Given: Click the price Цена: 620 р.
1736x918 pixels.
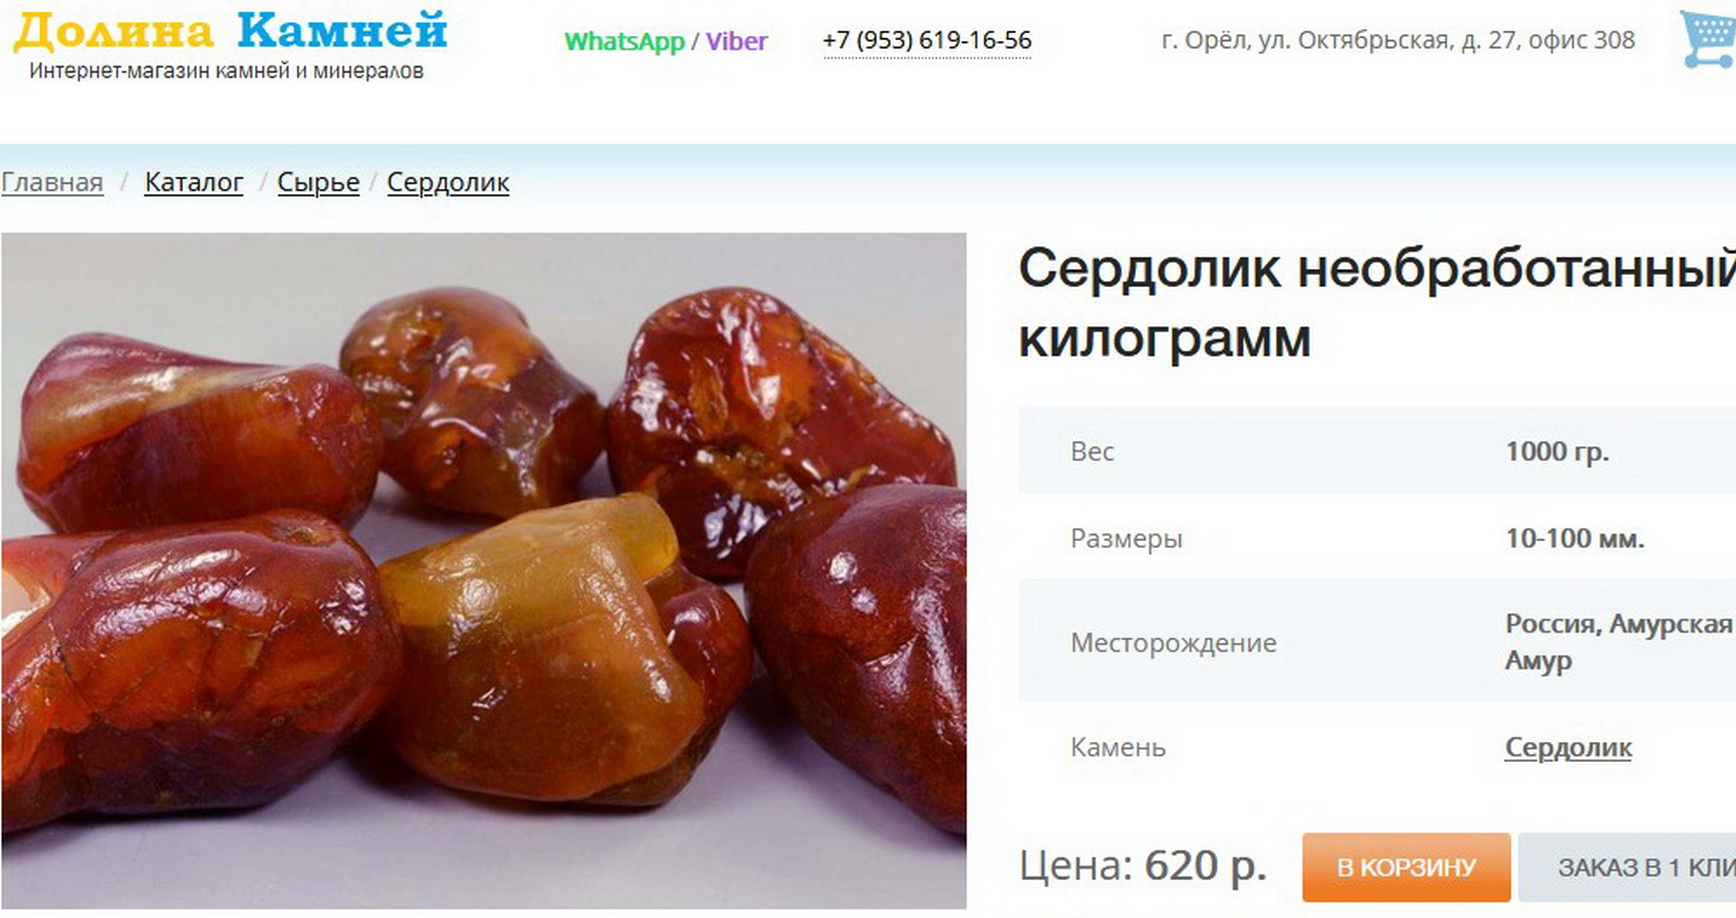Looking at the screenshot, I should click(1143, 866).
